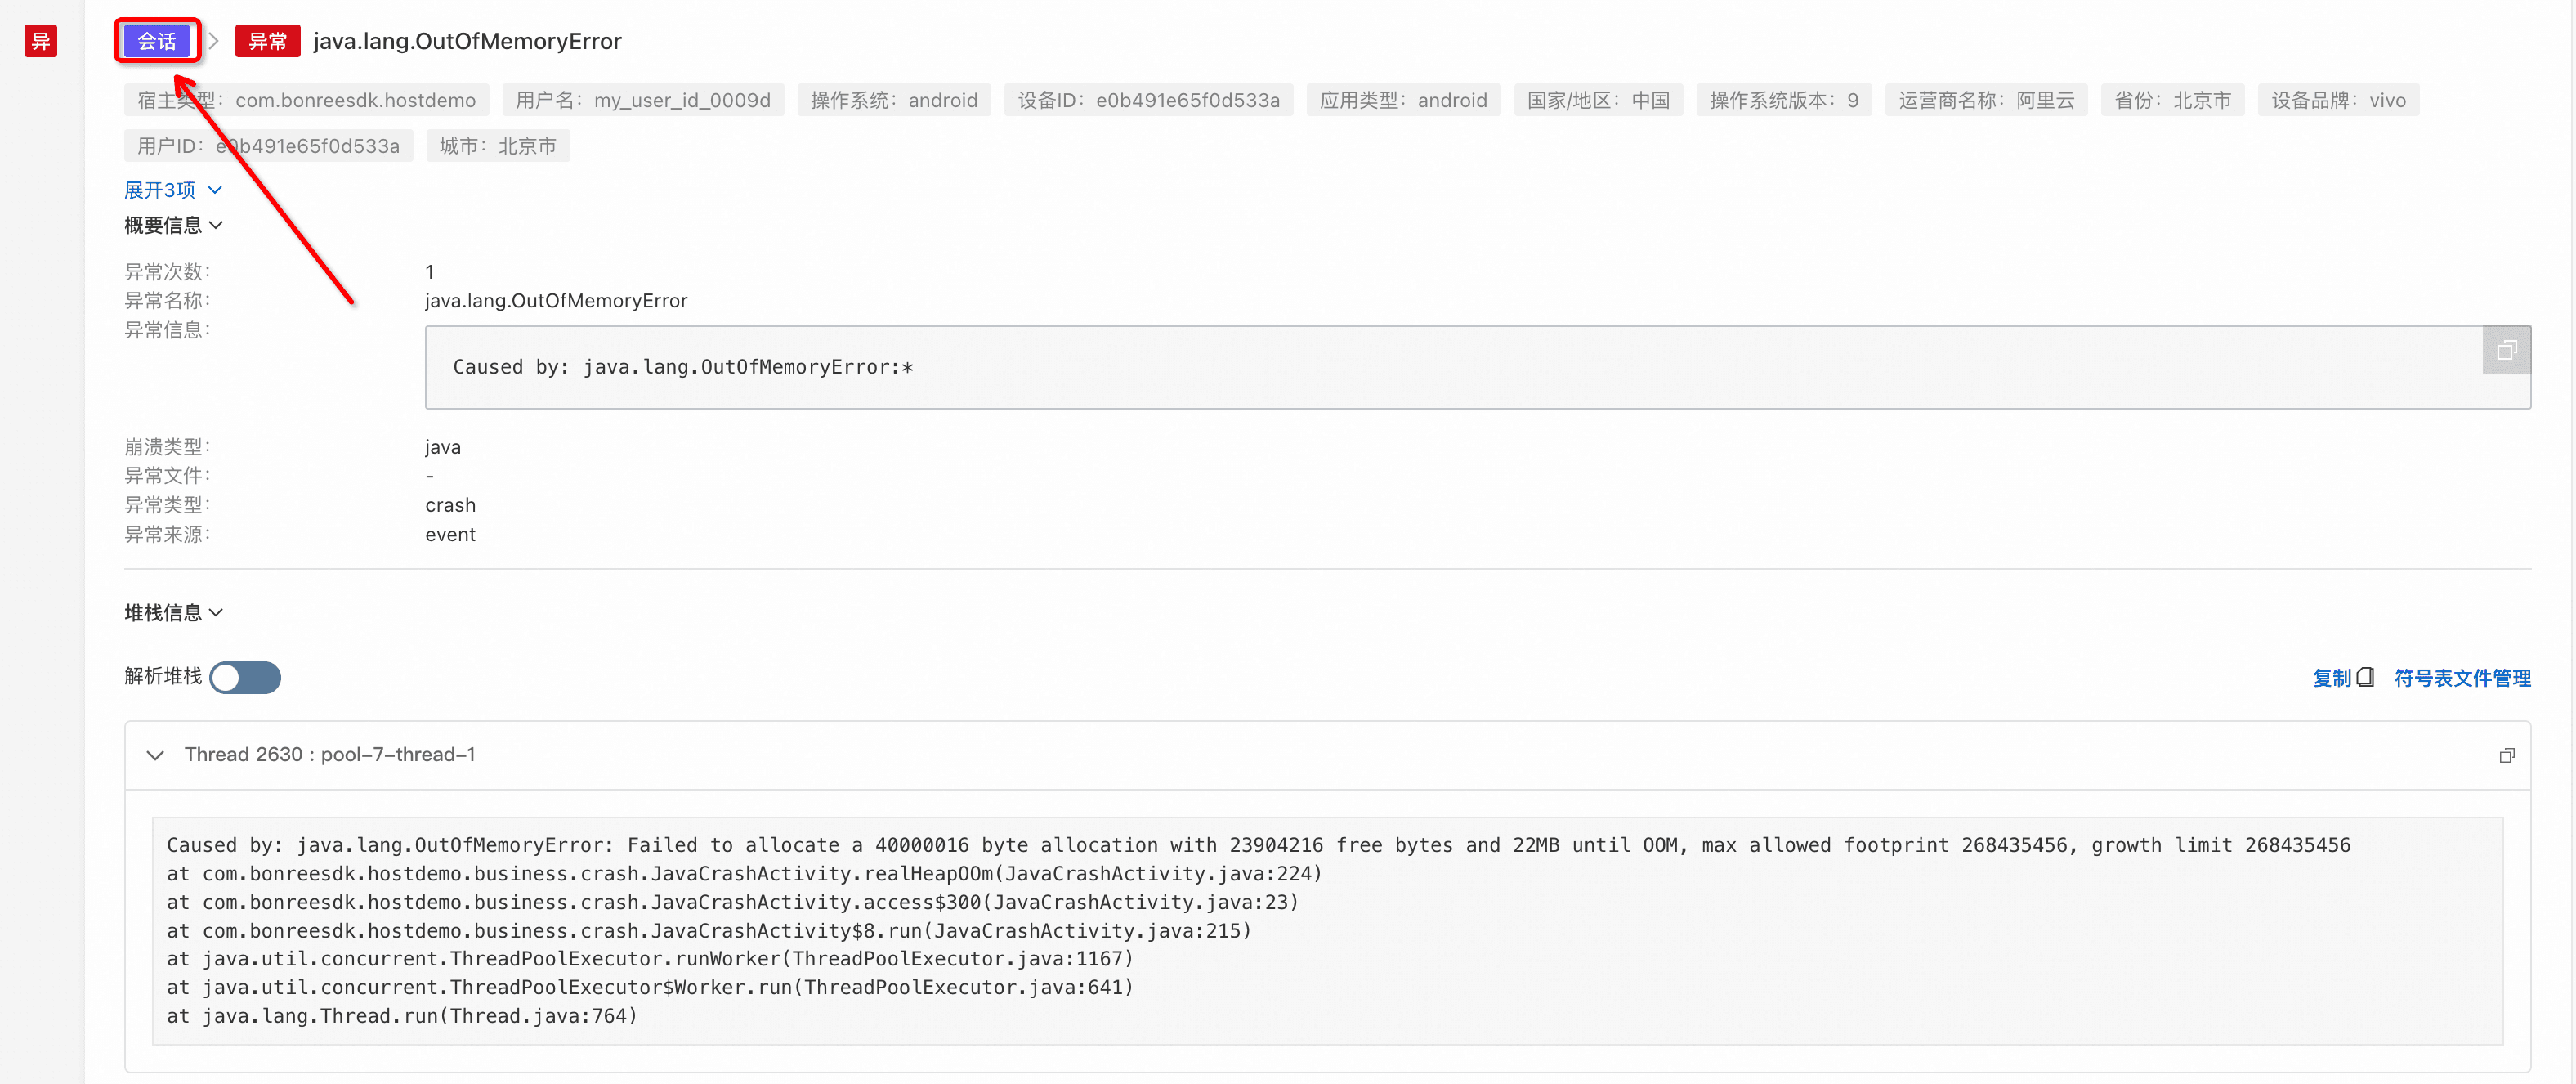Copy Thread 2630 stack via copy icon
The image size is (2576, 1084).
[2506, 755]
